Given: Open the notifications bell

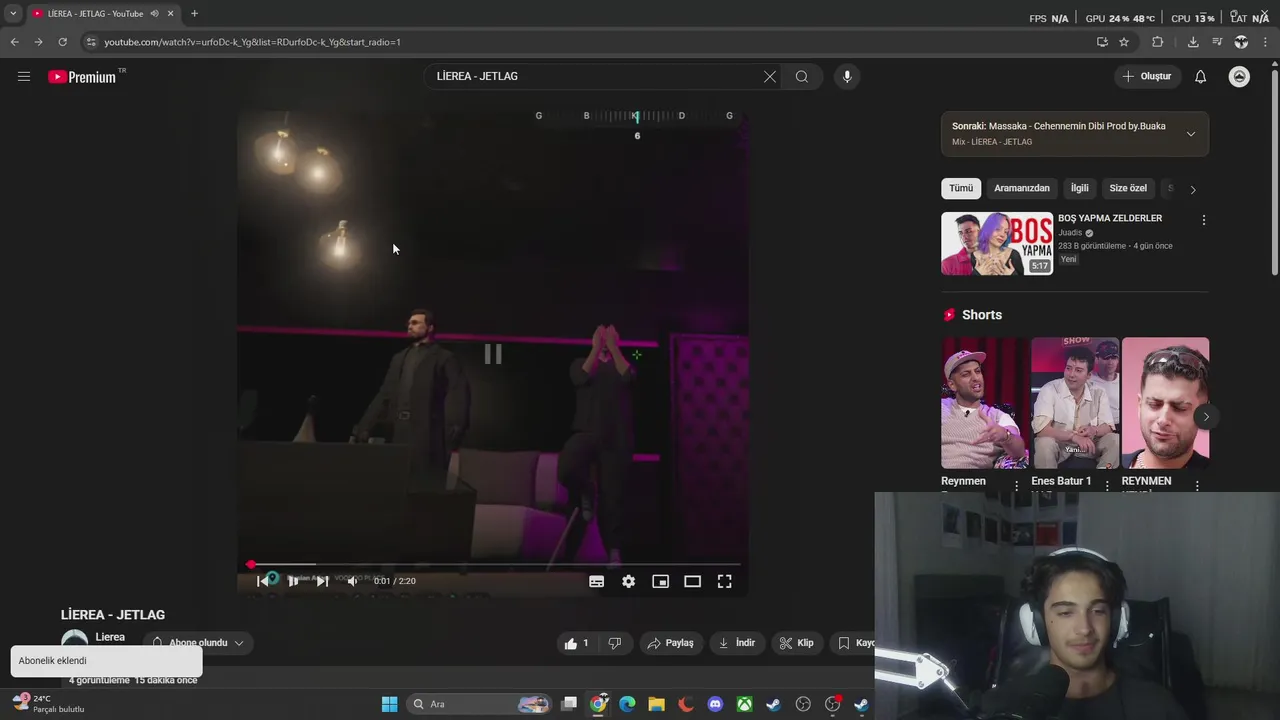Looking at the screenshot, I should (1201, 76).
